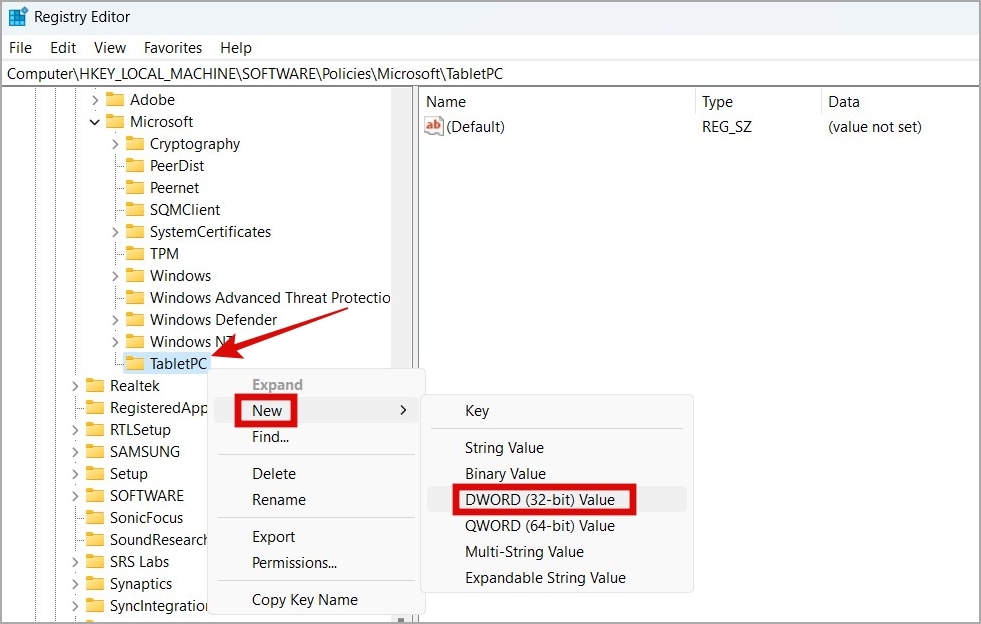Click the TPM folder icon

pos(135,253)
